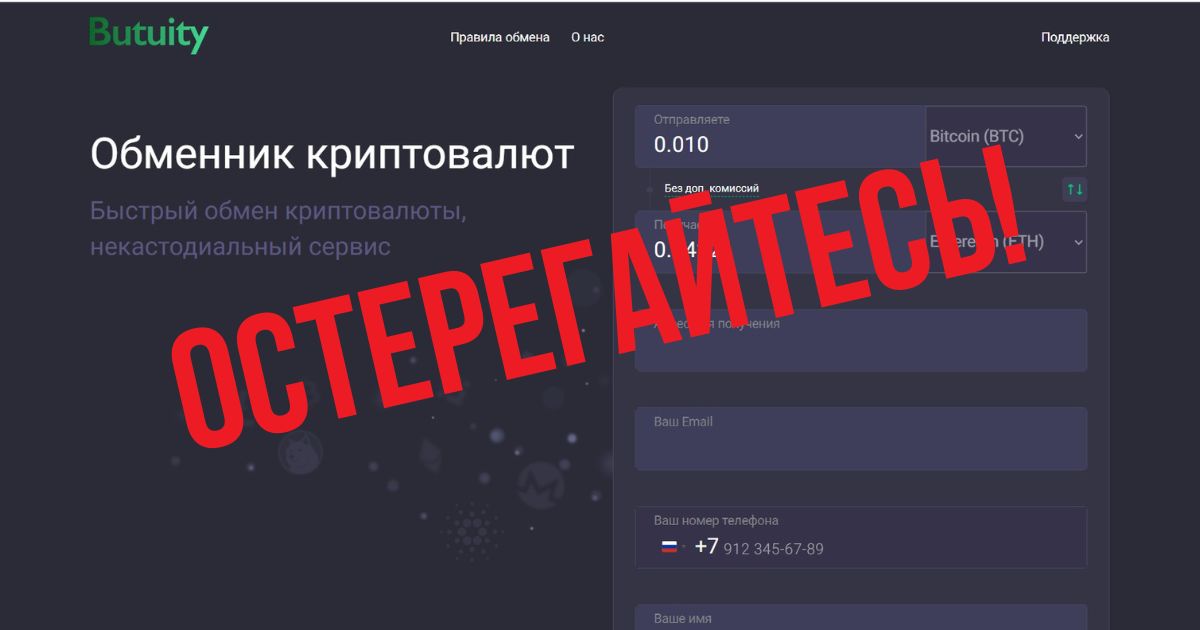This screenshot has height=630, width=1200.
Task: Swap currencies with the green arrows icon
Action: tap(1075, 189)
